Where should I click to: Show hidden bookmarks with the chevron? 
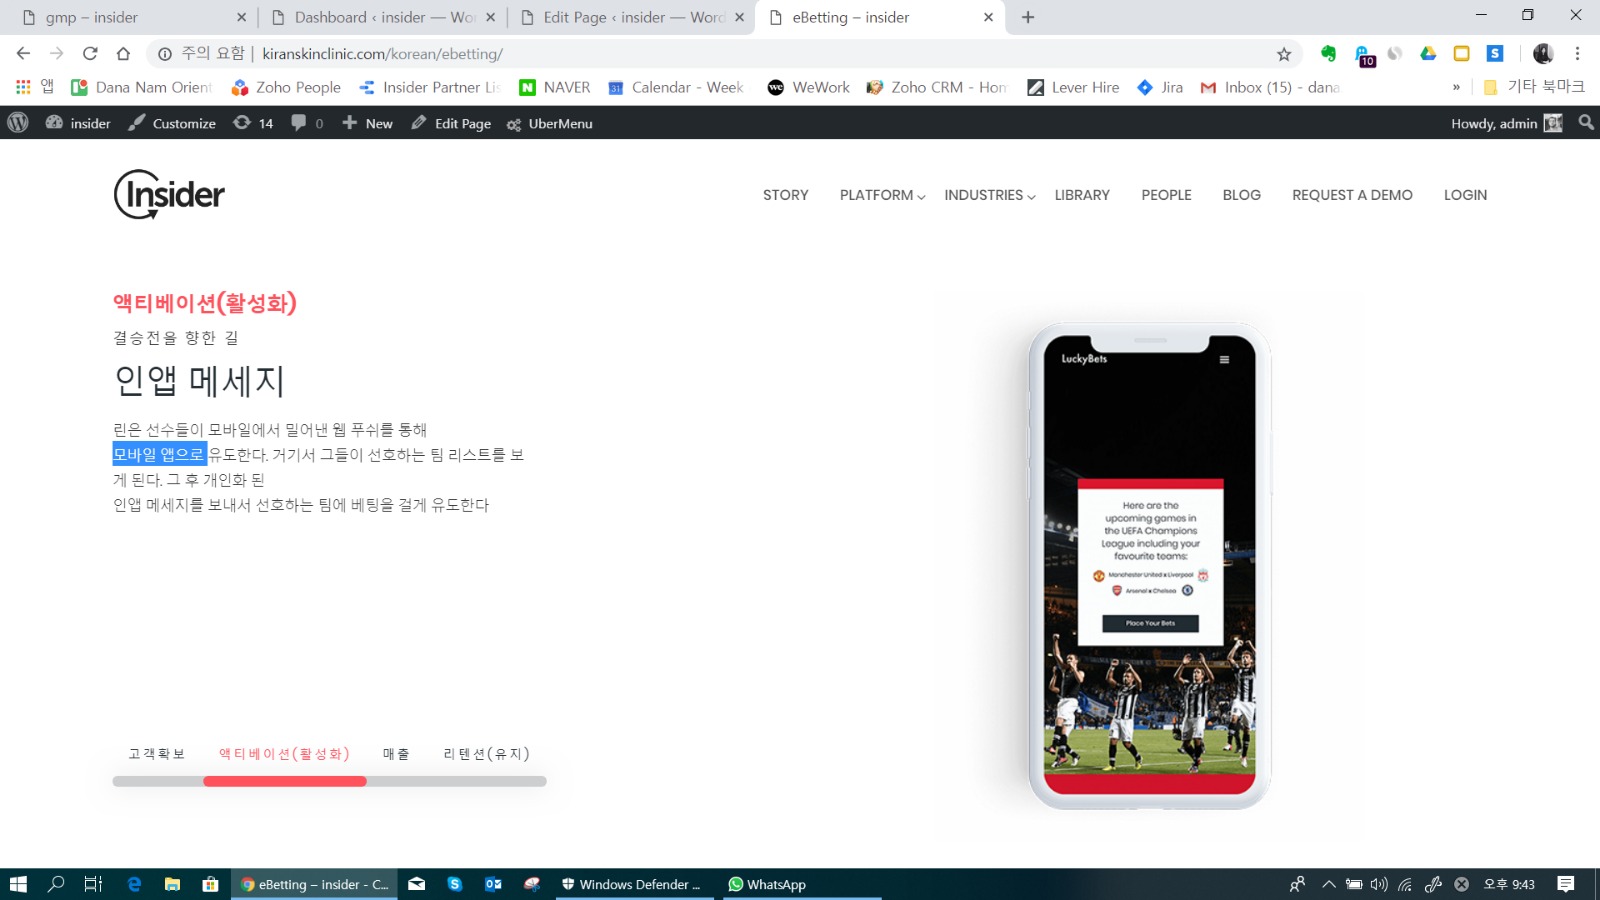tap(1456, 88)
